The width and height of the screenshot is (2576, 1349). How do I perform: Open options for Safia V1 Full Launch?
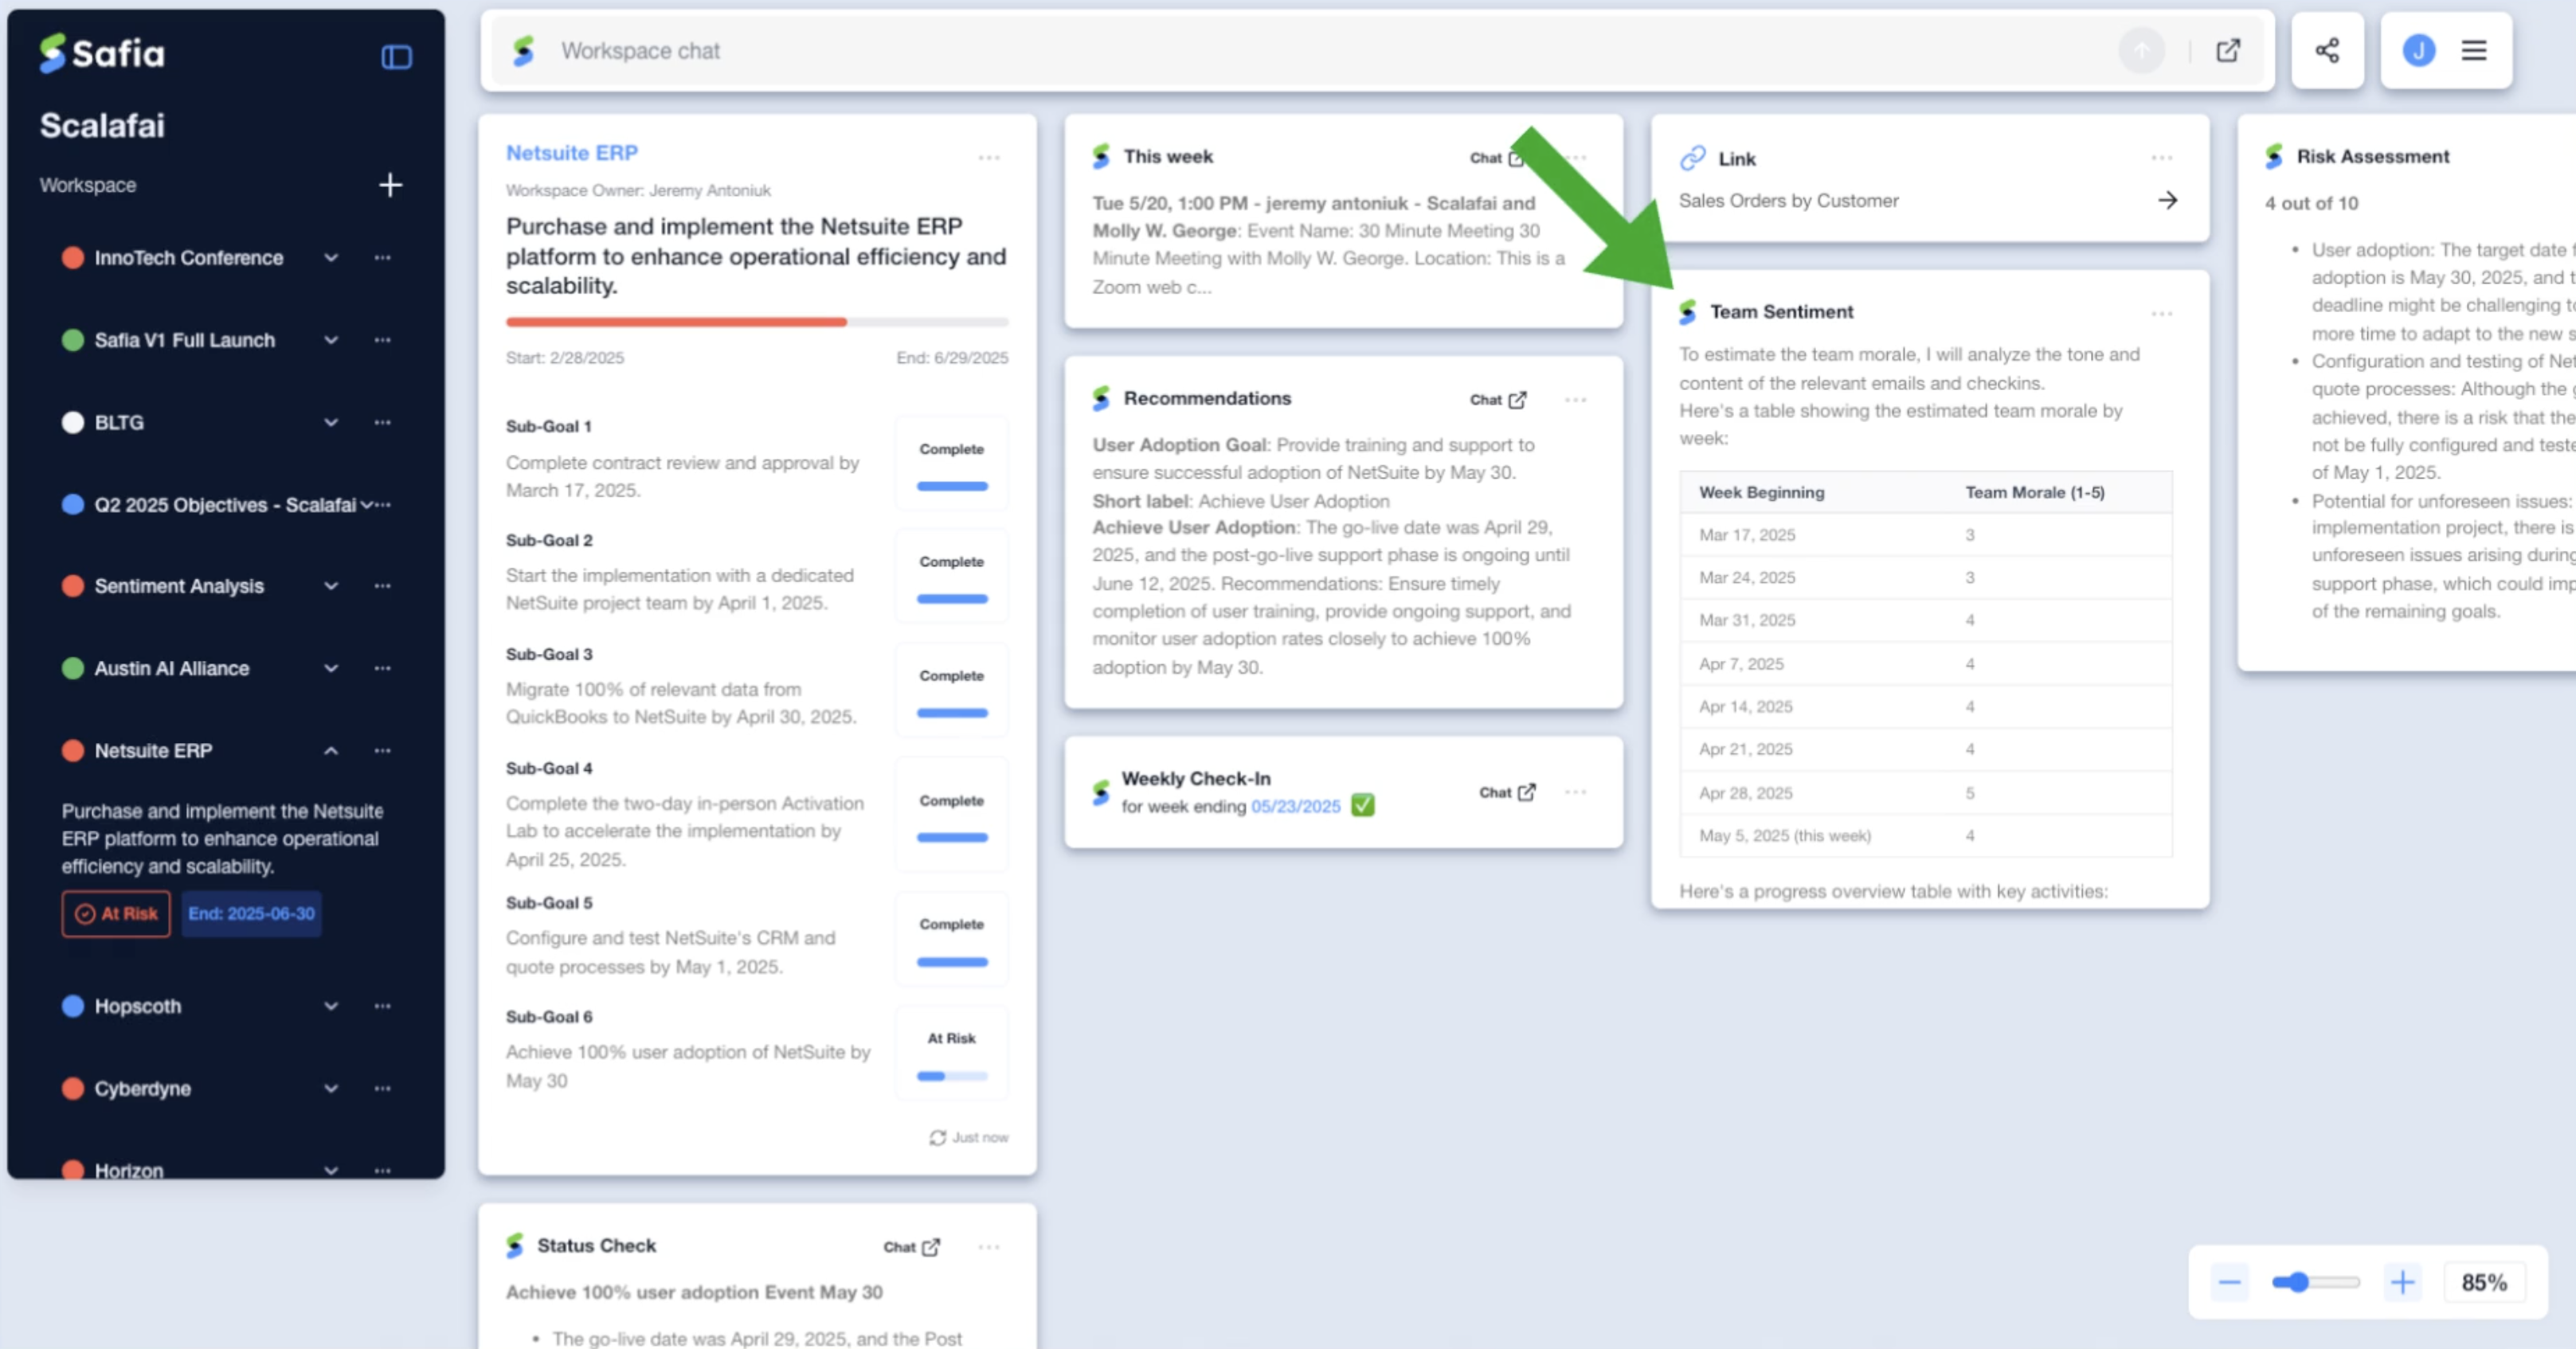coord(382,340)
